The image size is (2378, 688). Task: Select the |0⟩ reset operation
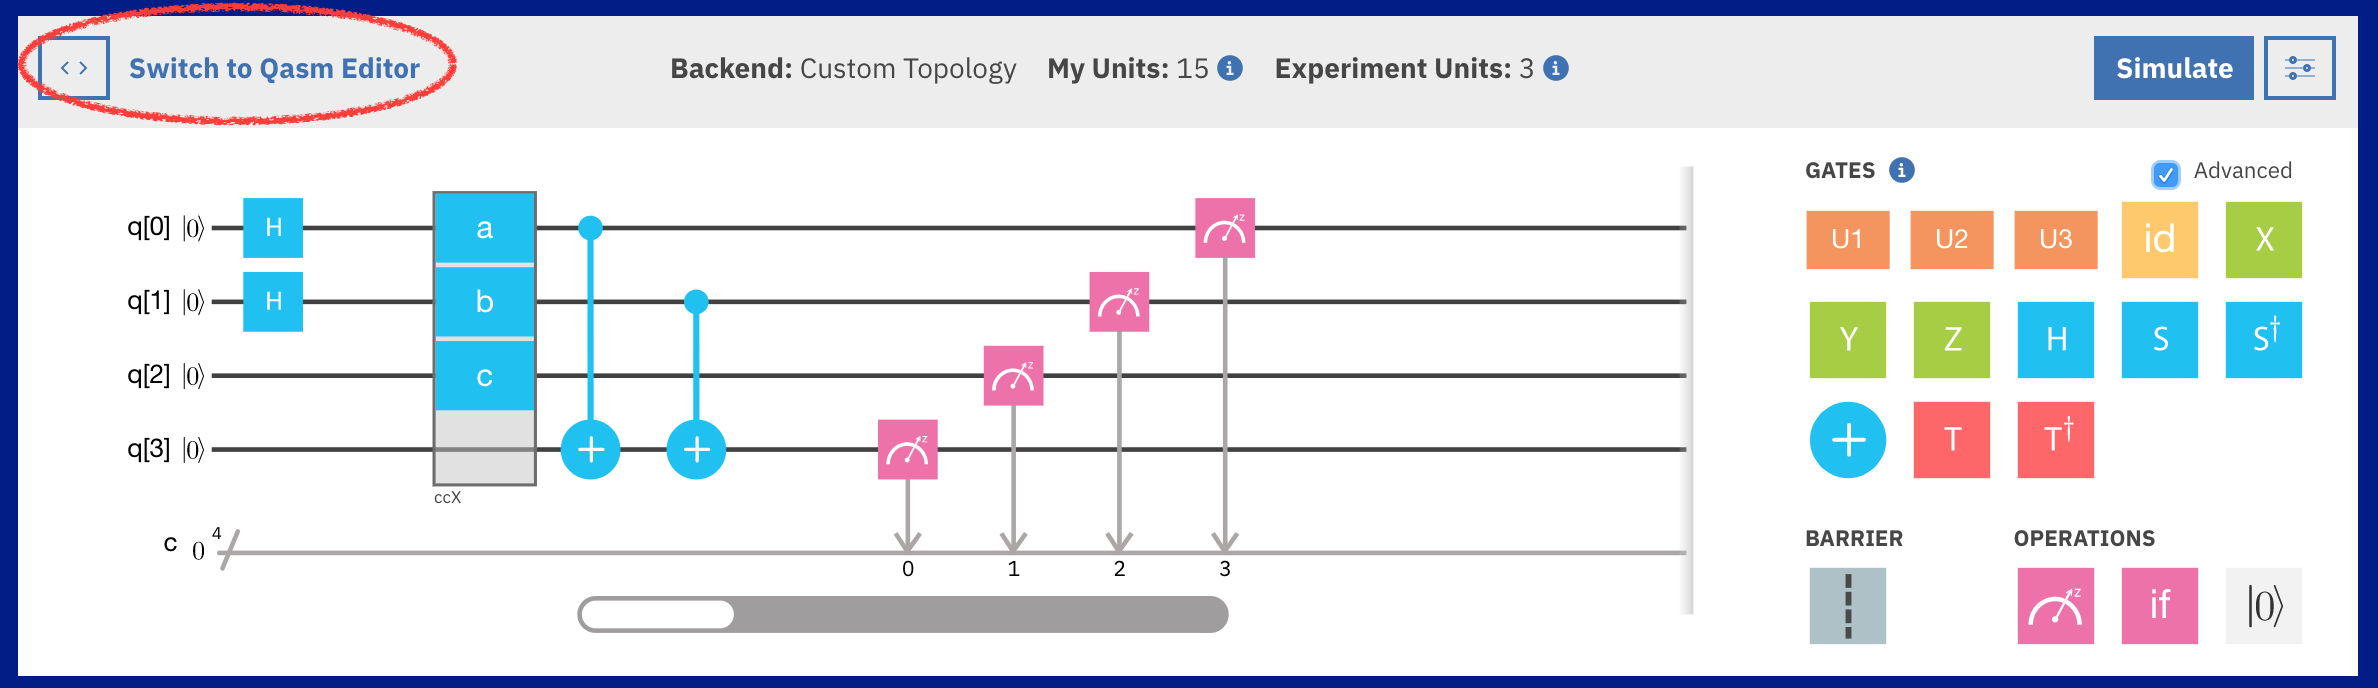point(2263,605)
